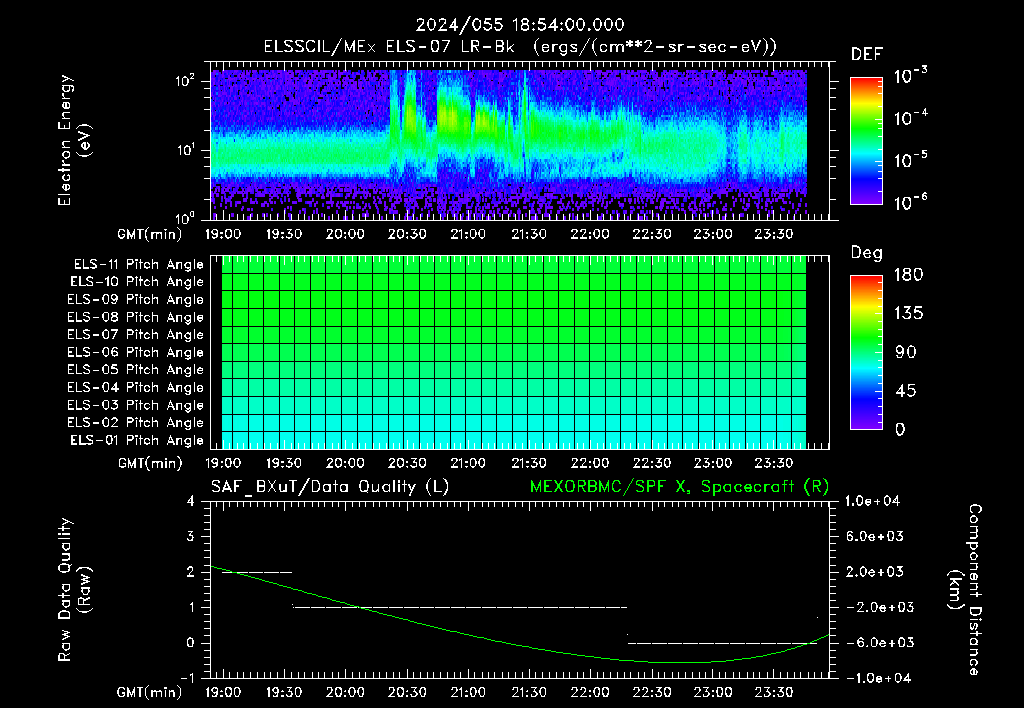
Task: Click the DEF color bar
Action: pyautogui.click(x=866, y=141)
